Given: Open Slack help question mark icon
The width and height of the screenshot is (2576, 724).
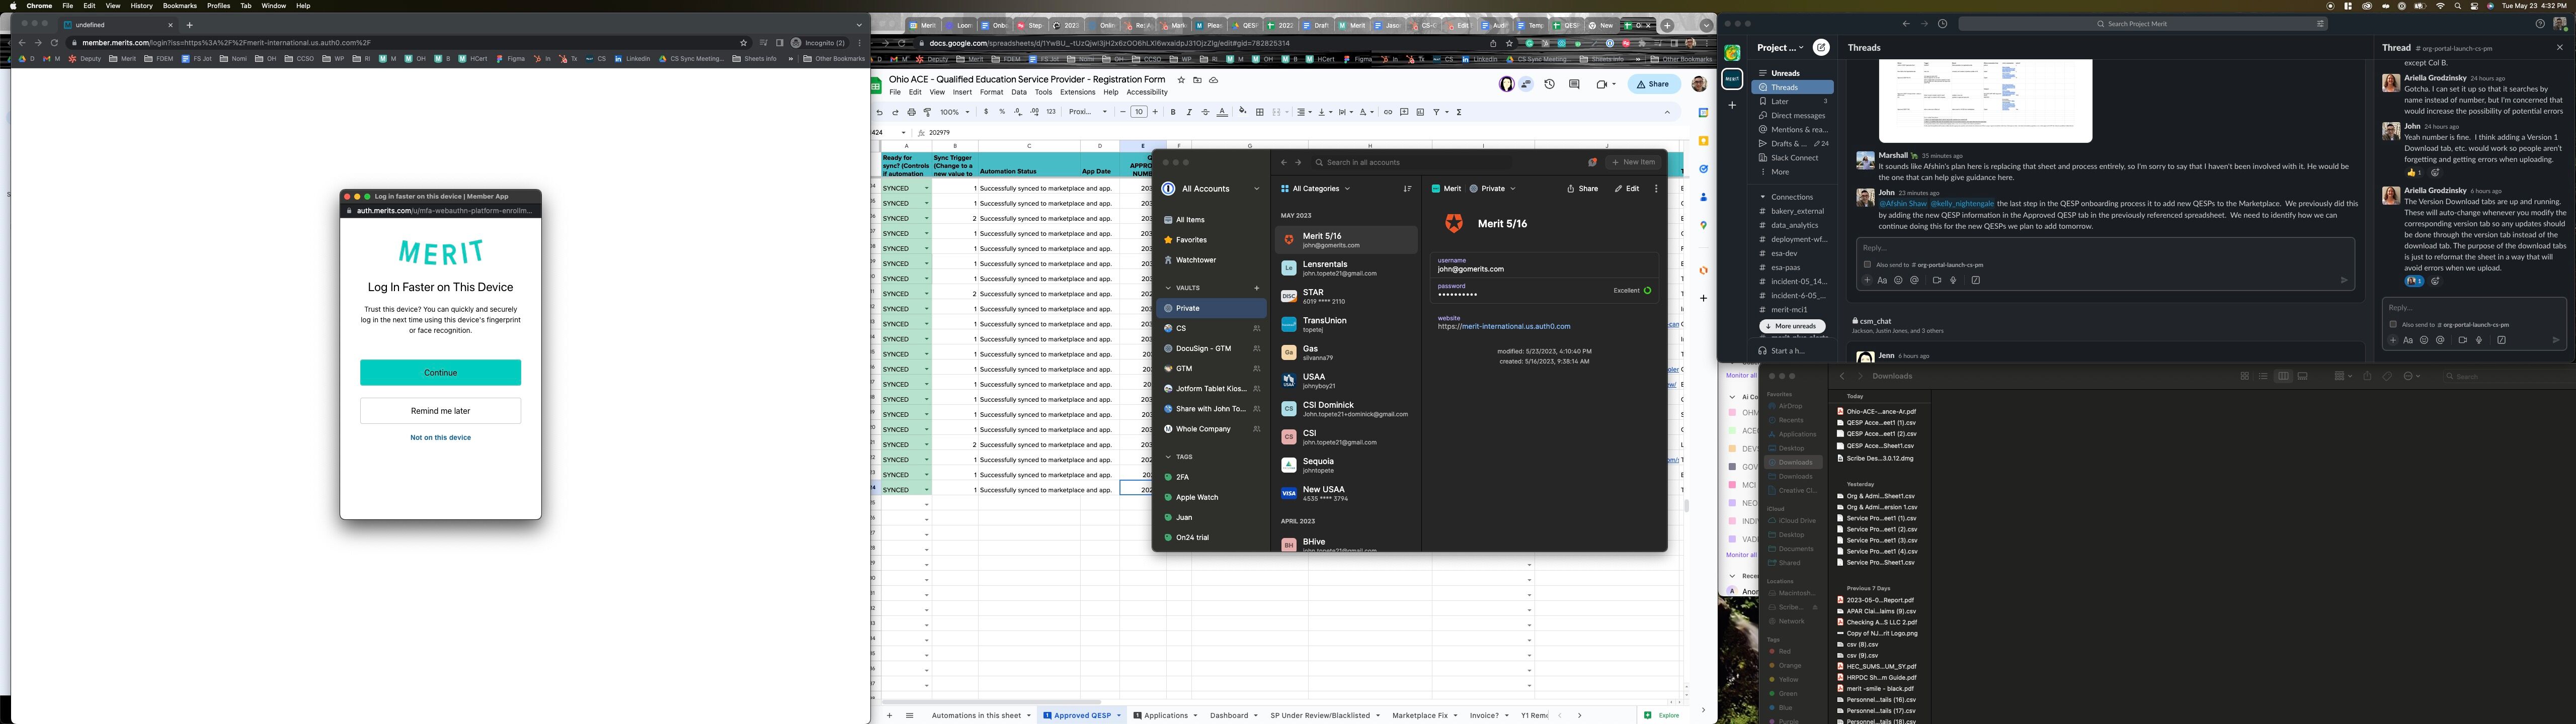Looking at the screenshot, I should pos(2540,24).
